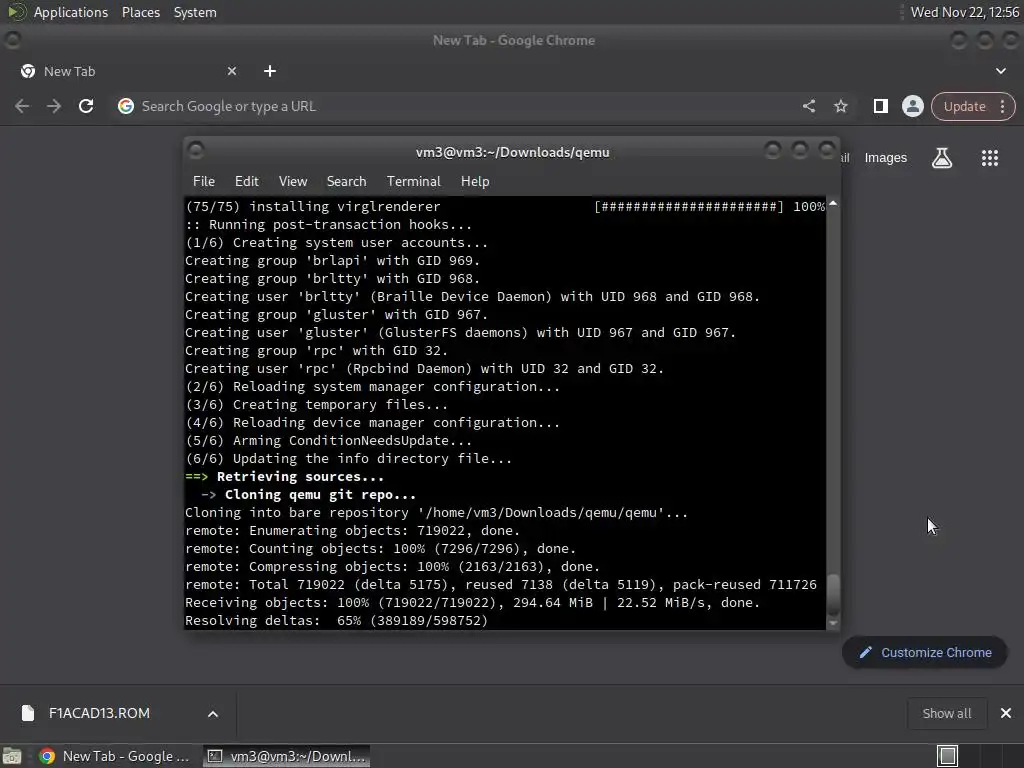The width and height of the screenshot is (1024, 768).
Task: Click Chrome back navigation arrow
Action: click(x=22, y=106)
